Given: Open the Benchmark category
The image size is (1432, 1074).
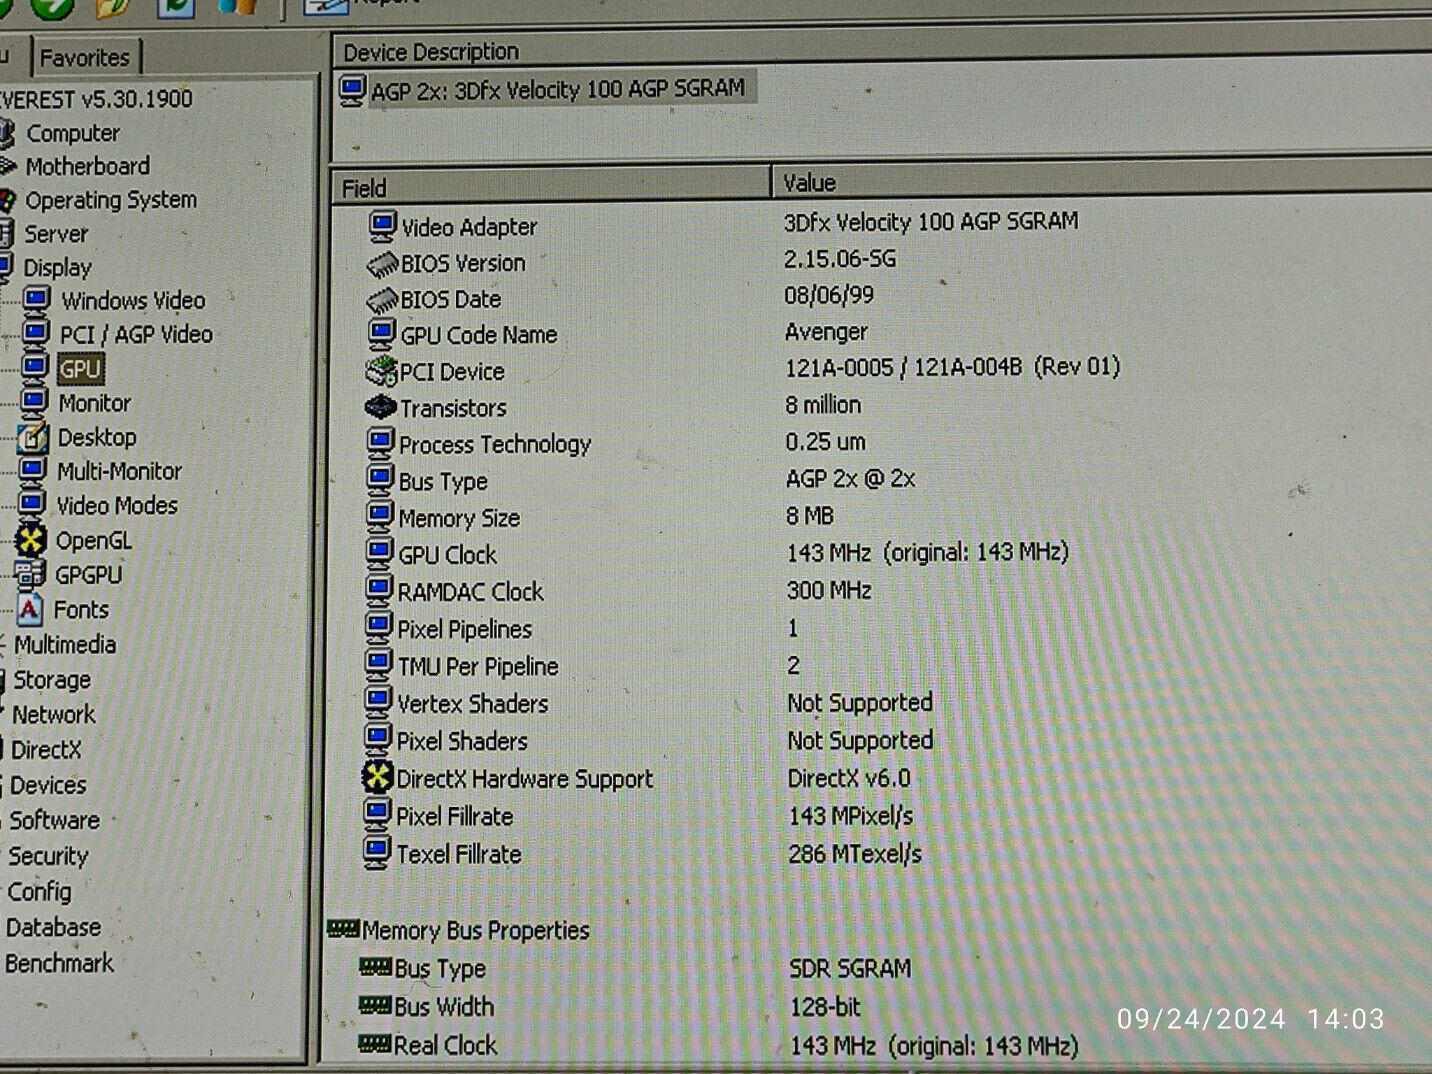Looking at the screenshot, I should (x=59, y=963).
